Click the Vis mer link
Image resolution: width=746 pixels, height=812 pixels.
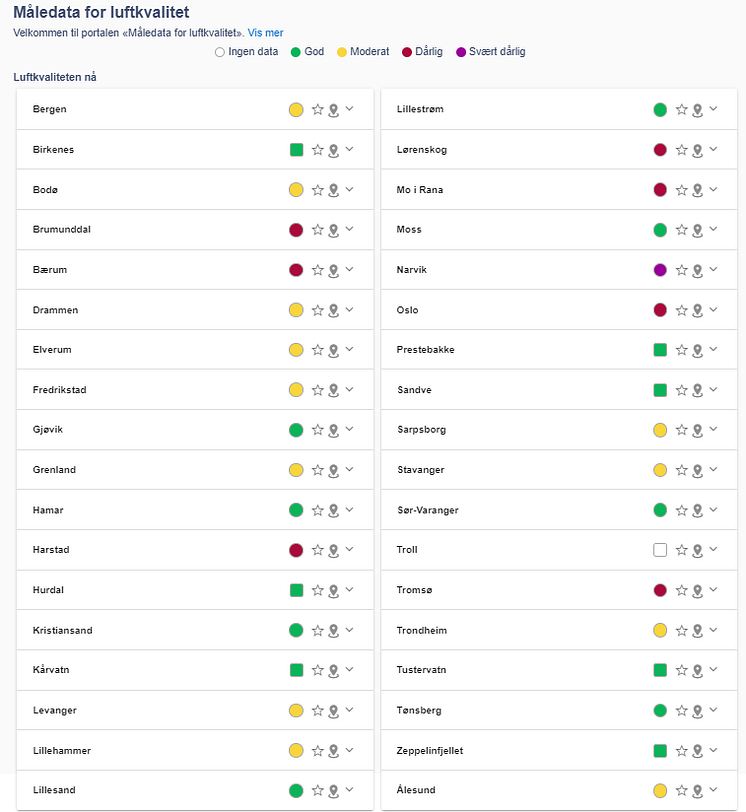(x=265, y=33)
